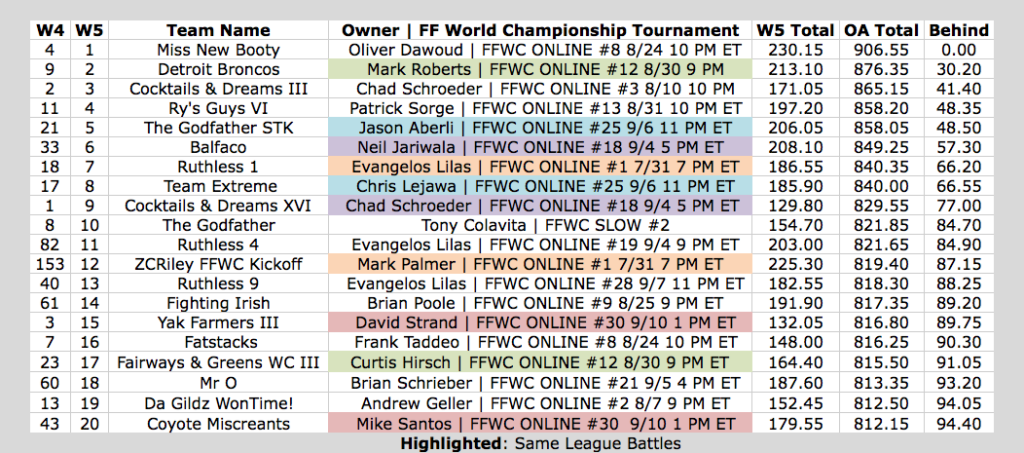Select the W4 column header

pos(49,30)
